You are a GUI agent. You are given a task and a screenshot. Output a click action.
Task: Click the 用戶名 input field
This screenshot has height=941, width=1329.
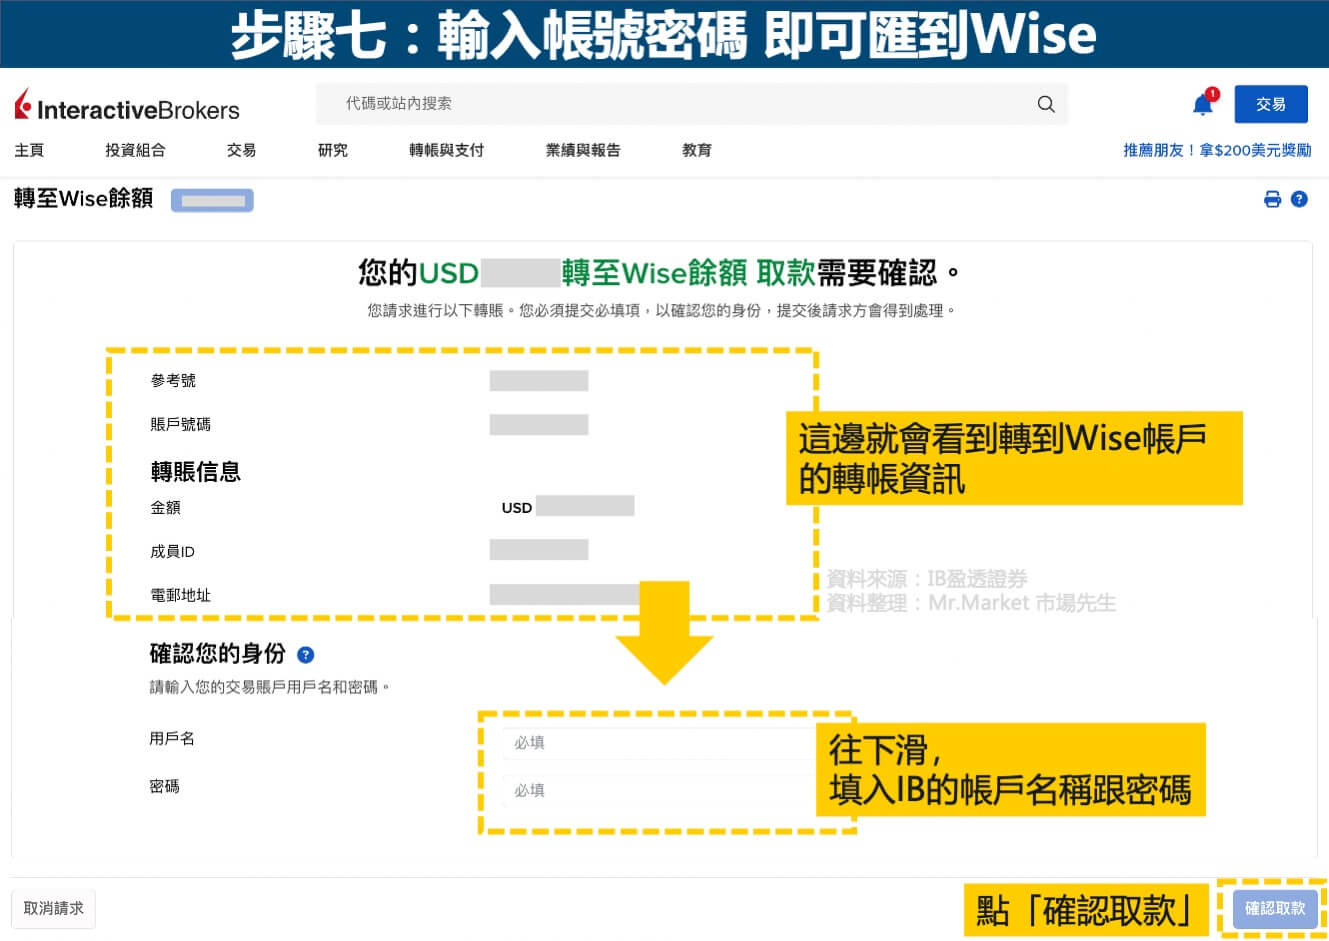point(662,743)
